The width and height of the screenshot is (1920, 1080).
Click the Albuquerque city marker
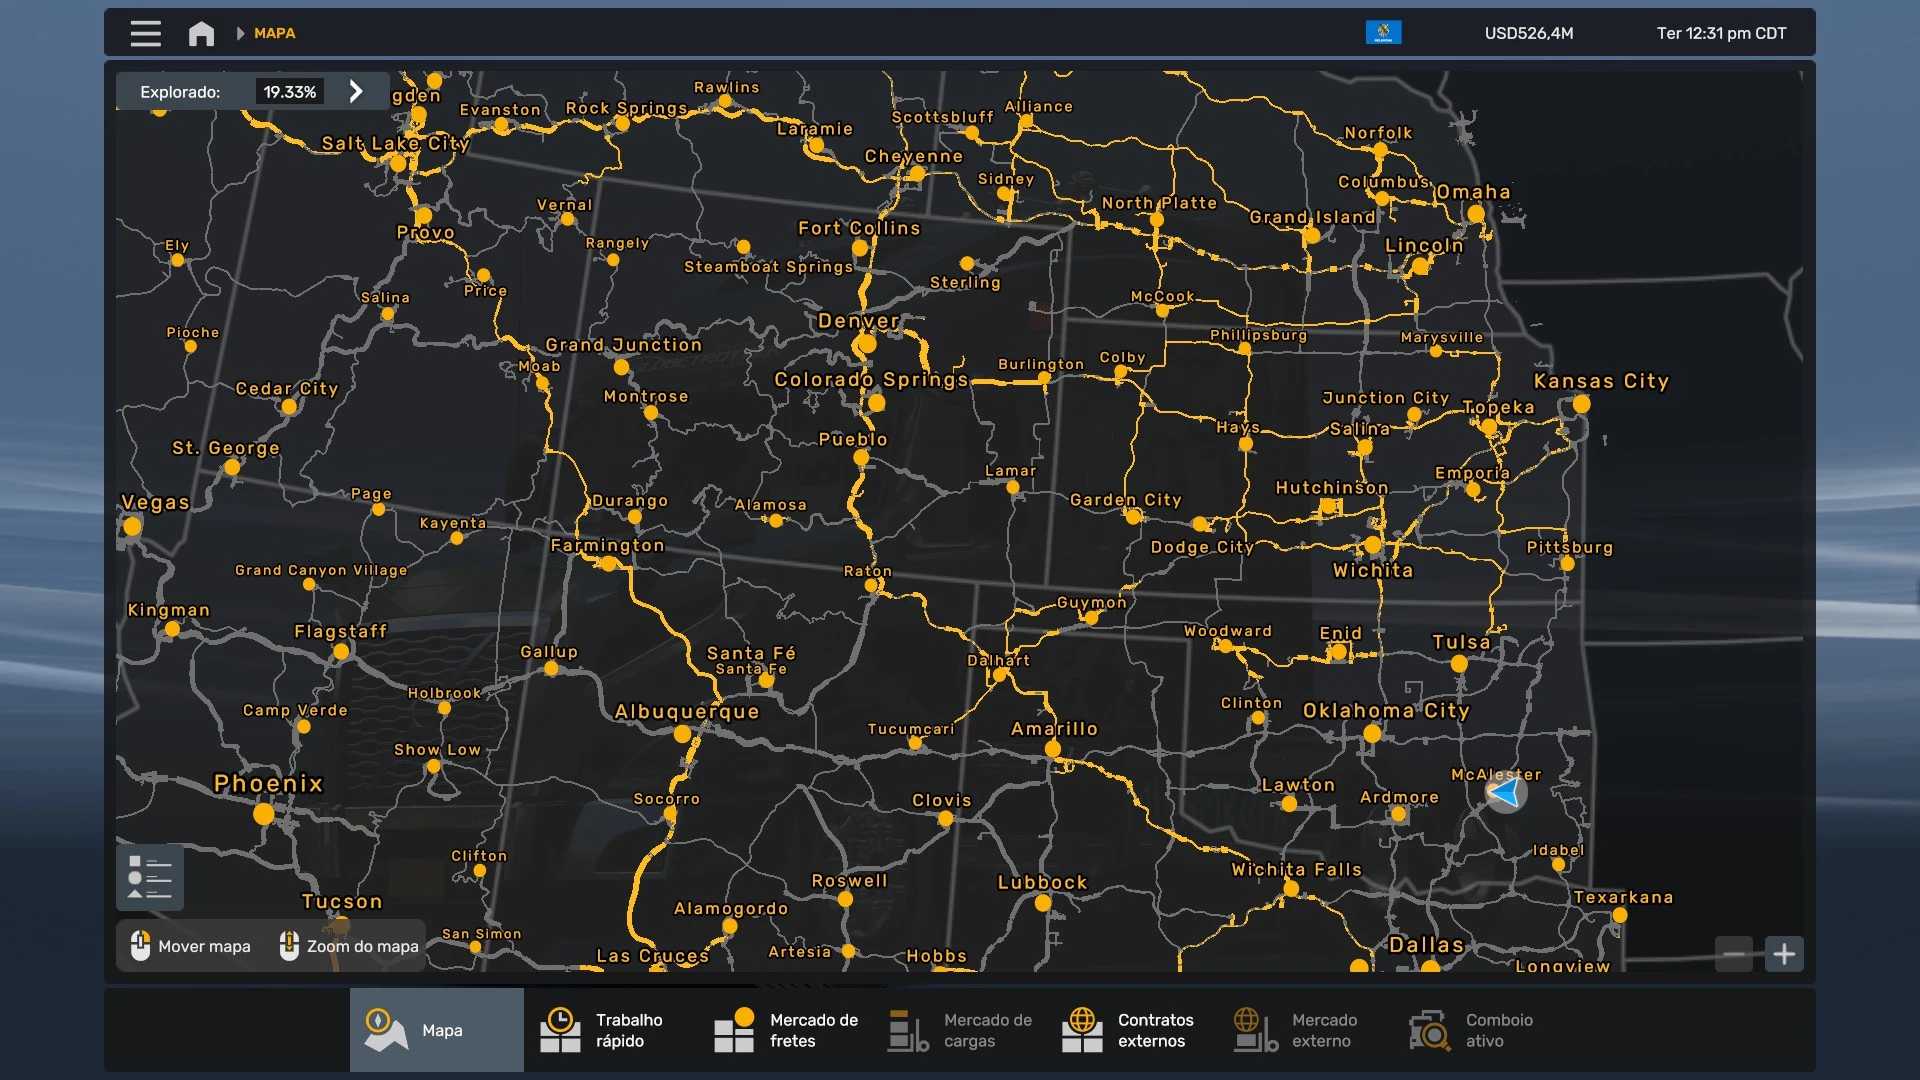tap(682, 734)
